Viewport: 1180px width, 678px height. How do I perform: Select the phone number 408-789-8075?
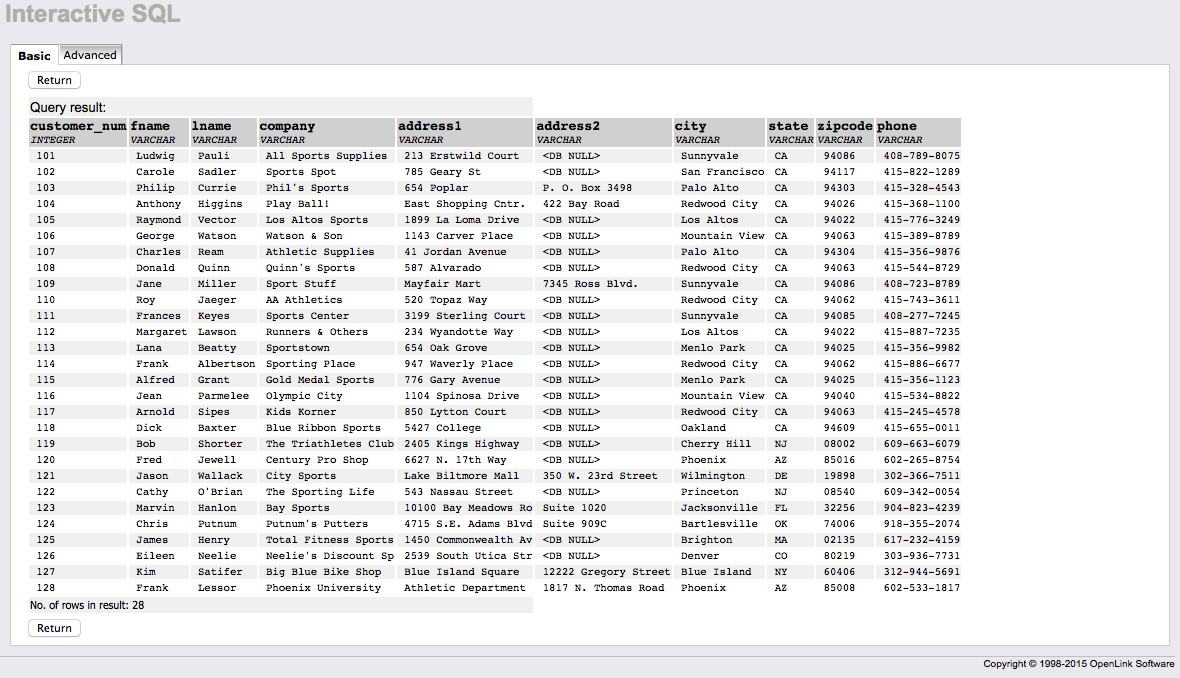(x=921, y=156)
